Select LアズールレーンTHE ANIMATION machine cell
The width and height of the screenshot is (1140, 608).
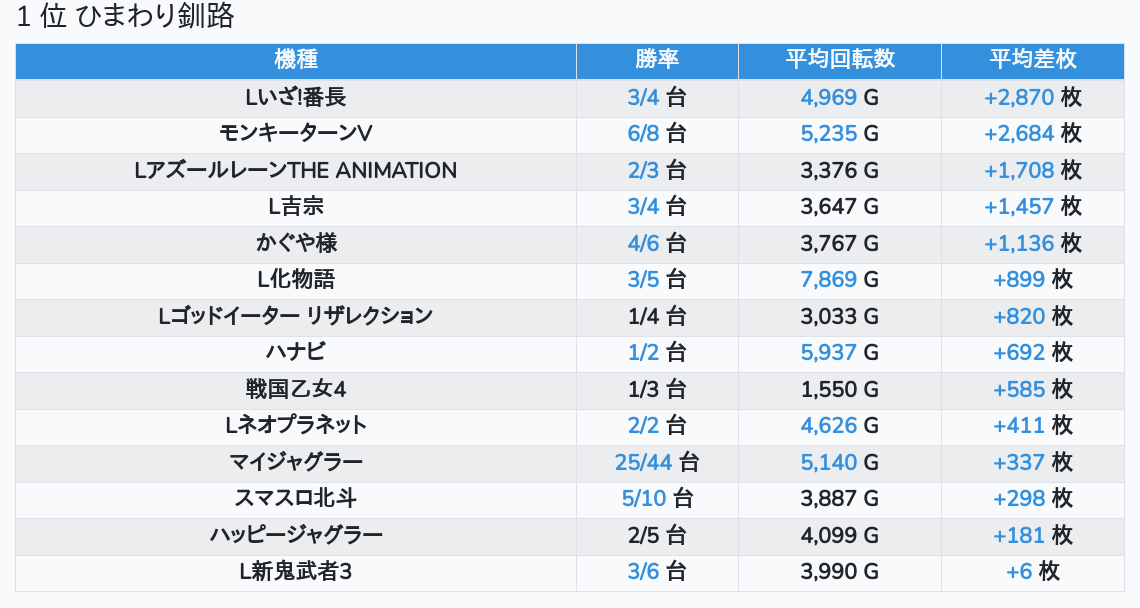295,170
